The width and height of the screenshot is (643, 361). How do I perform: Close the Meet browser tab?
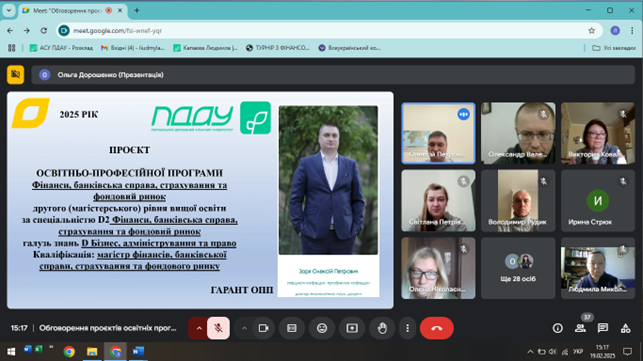(x=120, y=11)
